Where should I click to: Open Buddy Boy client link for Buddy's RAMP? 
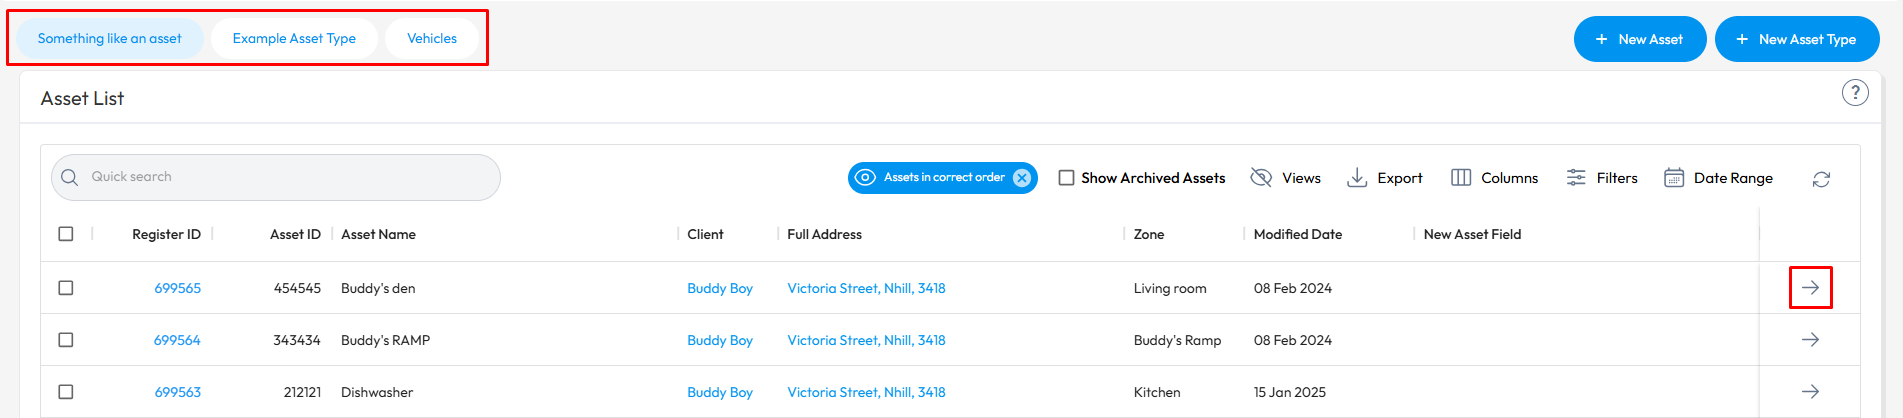tap(720, 340)
